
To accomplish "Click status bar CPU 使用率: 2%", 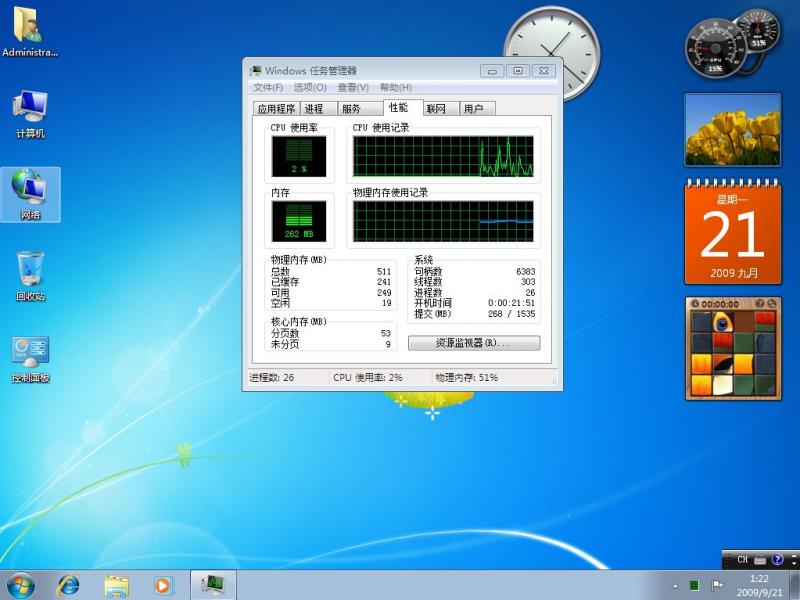I will point(367,378).
